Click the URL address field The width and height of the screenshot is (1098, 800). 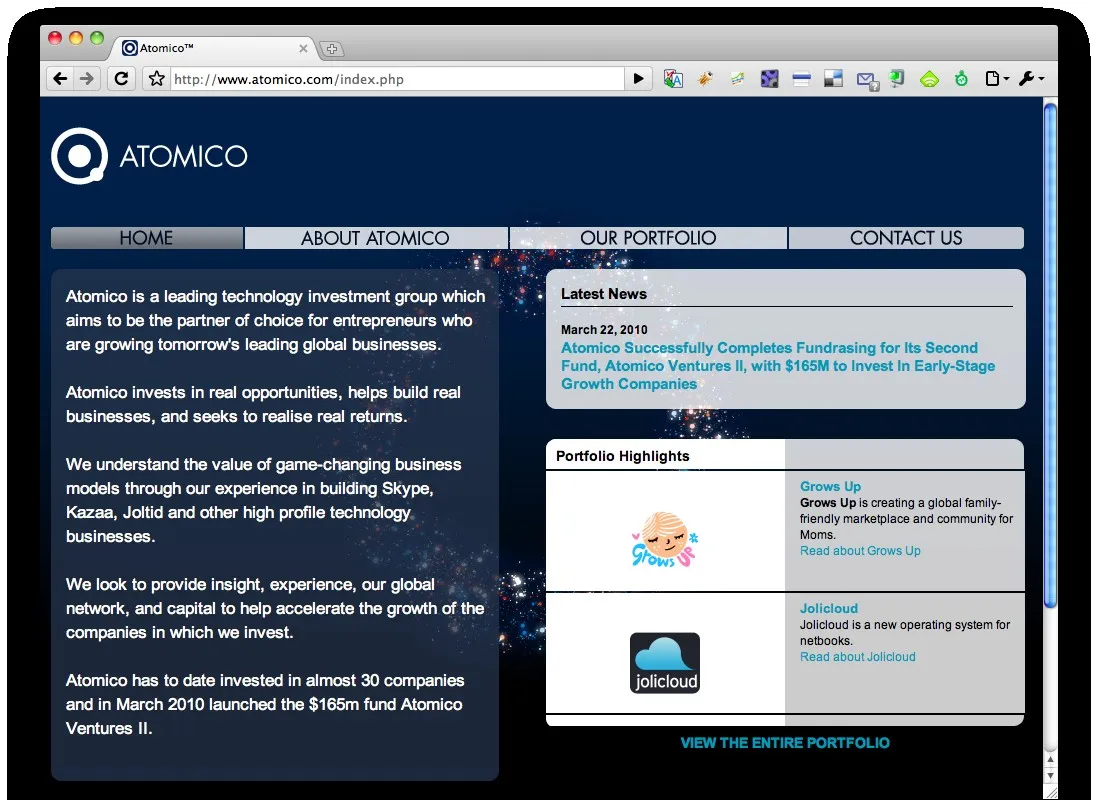[396, 79]
